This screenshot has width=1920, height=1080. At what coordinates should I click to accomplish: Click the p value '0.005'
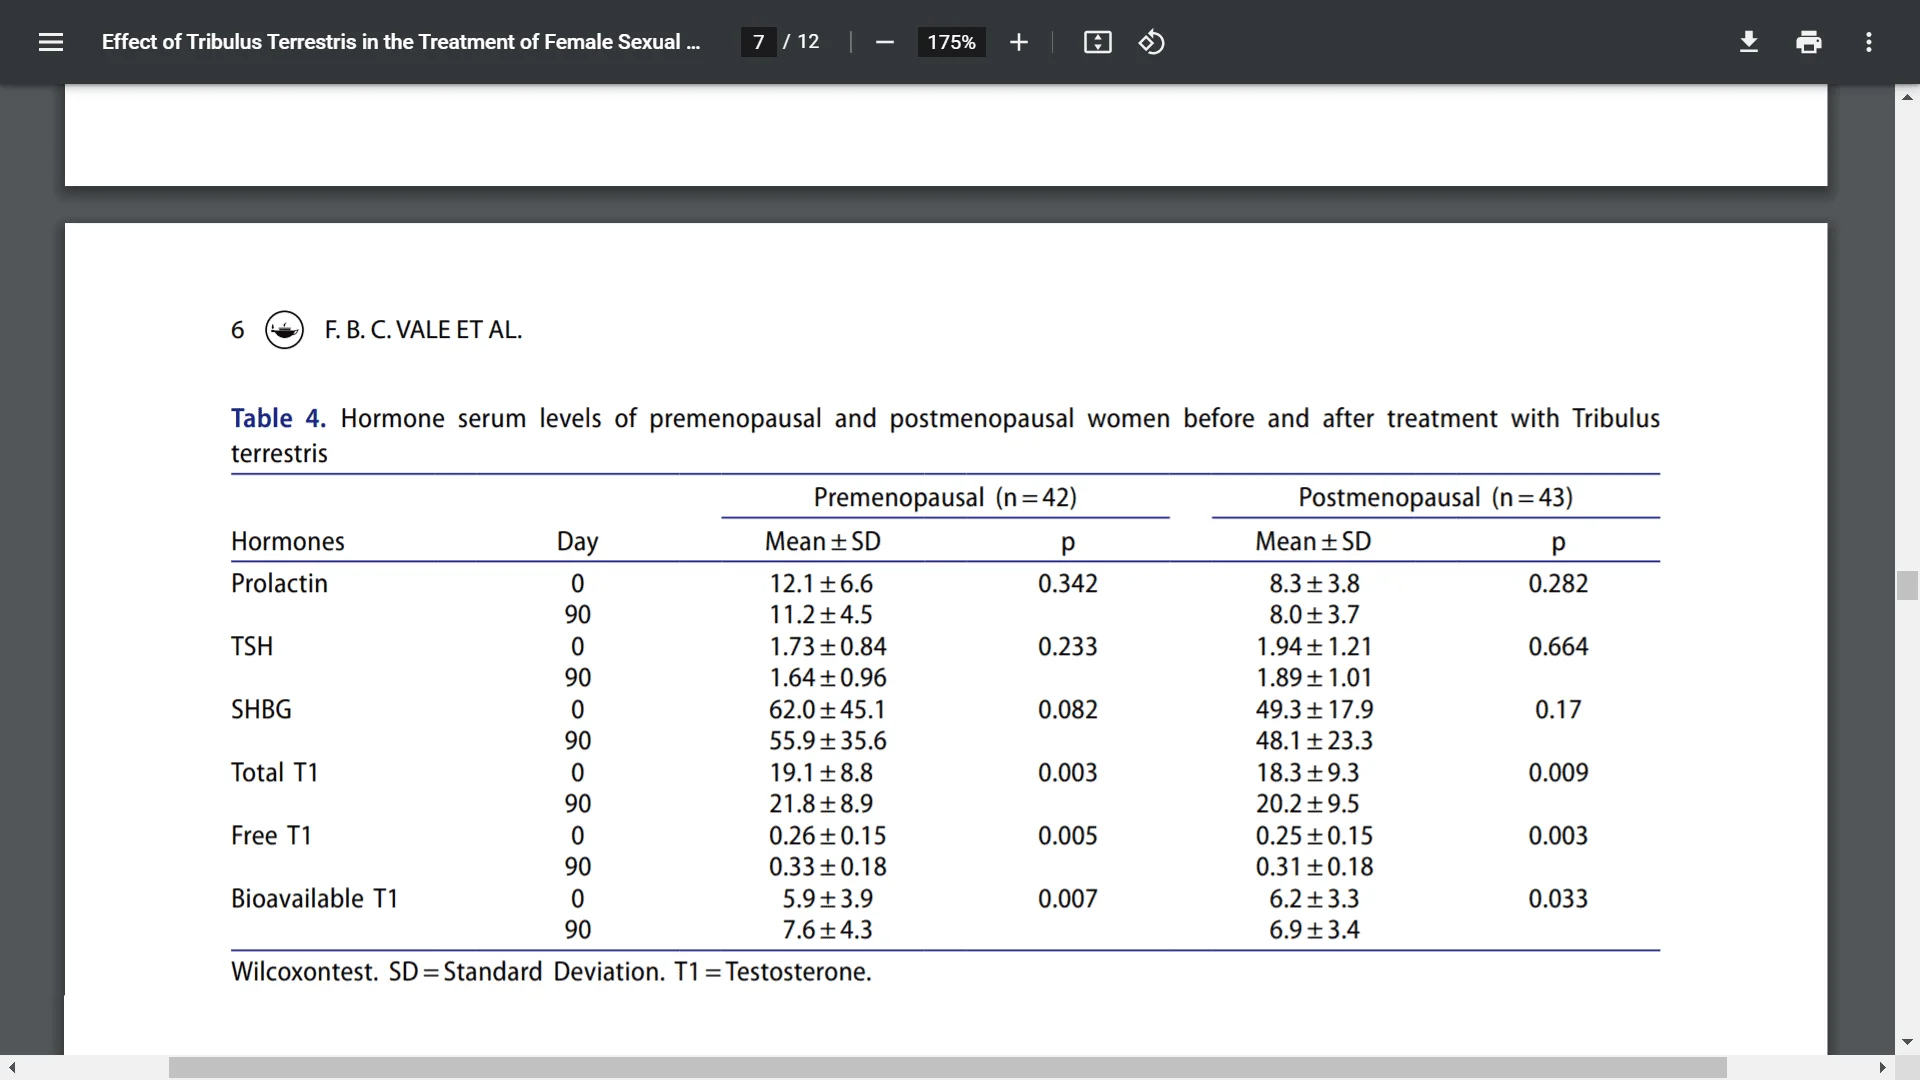pyautogui.click(x=1067, y=835)
